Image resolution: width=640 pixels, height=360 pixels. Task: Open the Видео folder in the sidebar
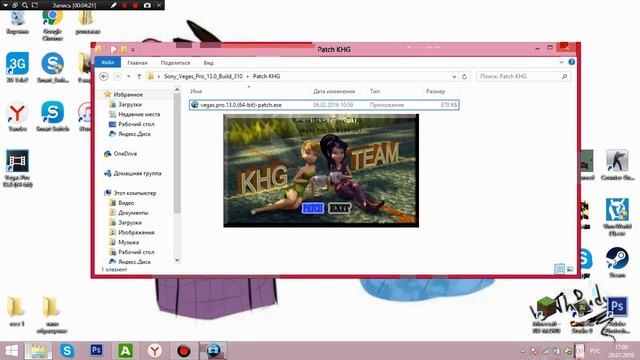tap(126, 203)
